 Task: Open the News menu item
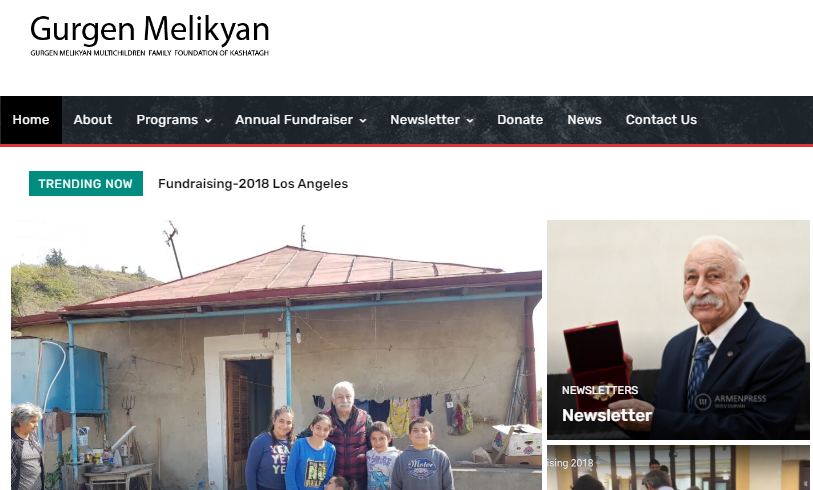(584, 120)
